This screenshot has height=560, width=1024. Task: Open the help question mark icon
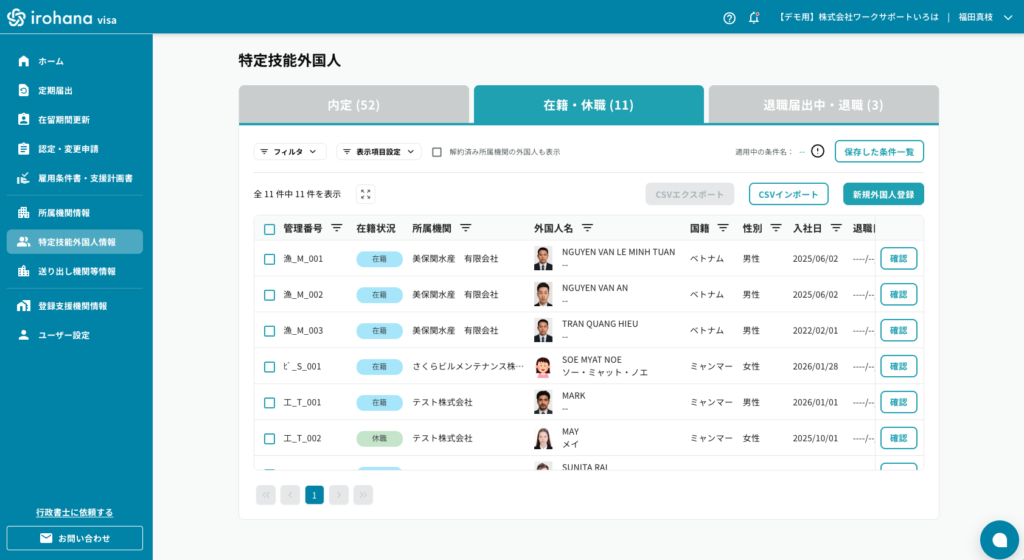(729, 18)
